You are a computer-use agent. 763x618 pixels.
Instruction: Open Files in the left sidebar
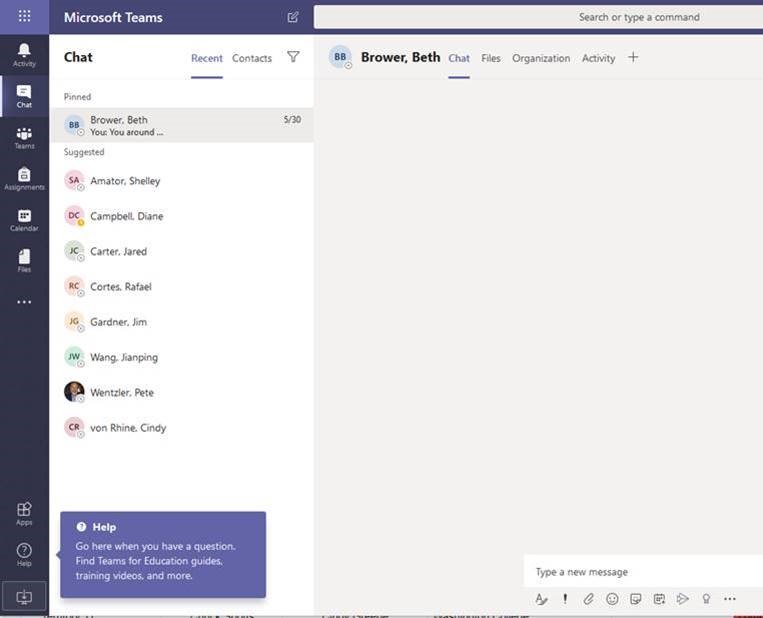point(24,261)
